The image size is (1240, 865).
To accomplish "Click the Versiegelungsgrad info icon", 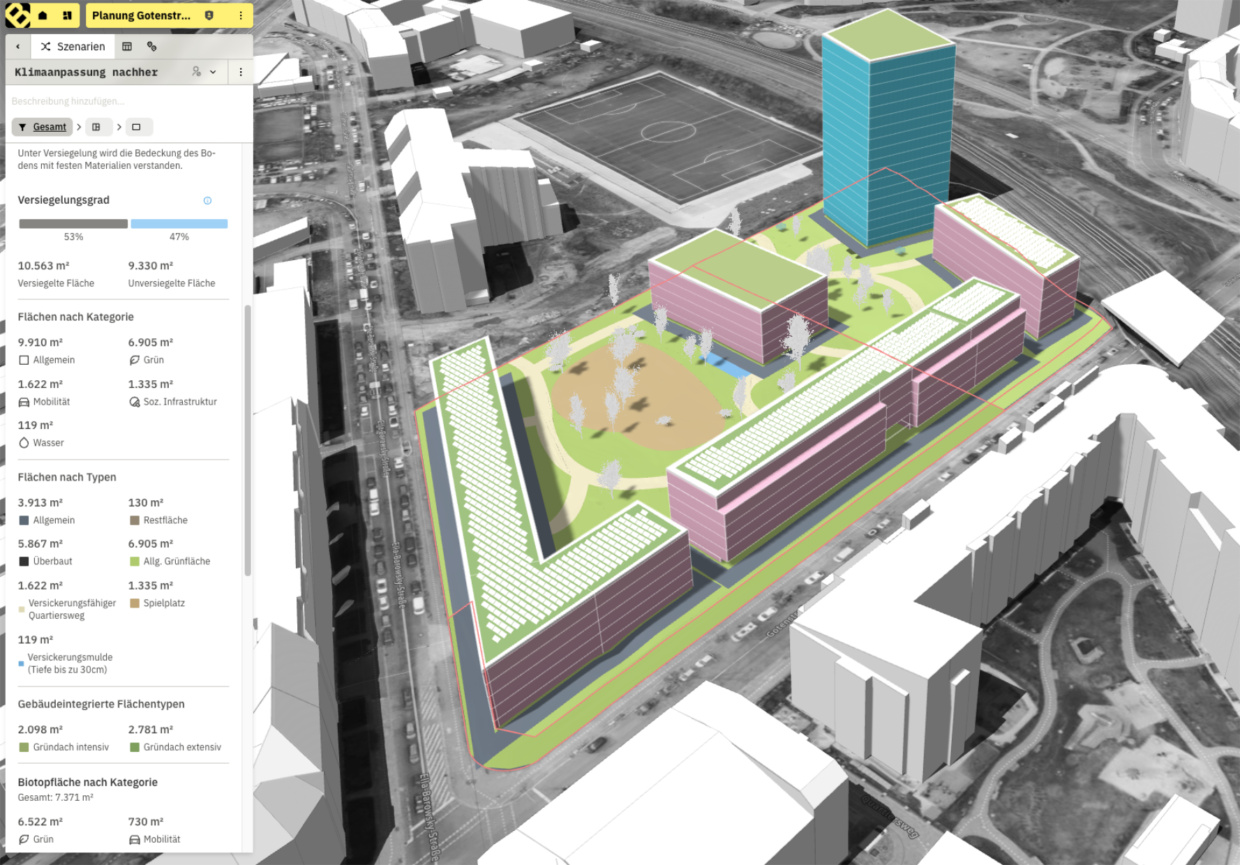I will pyautogui.click(x=207, y=200).
